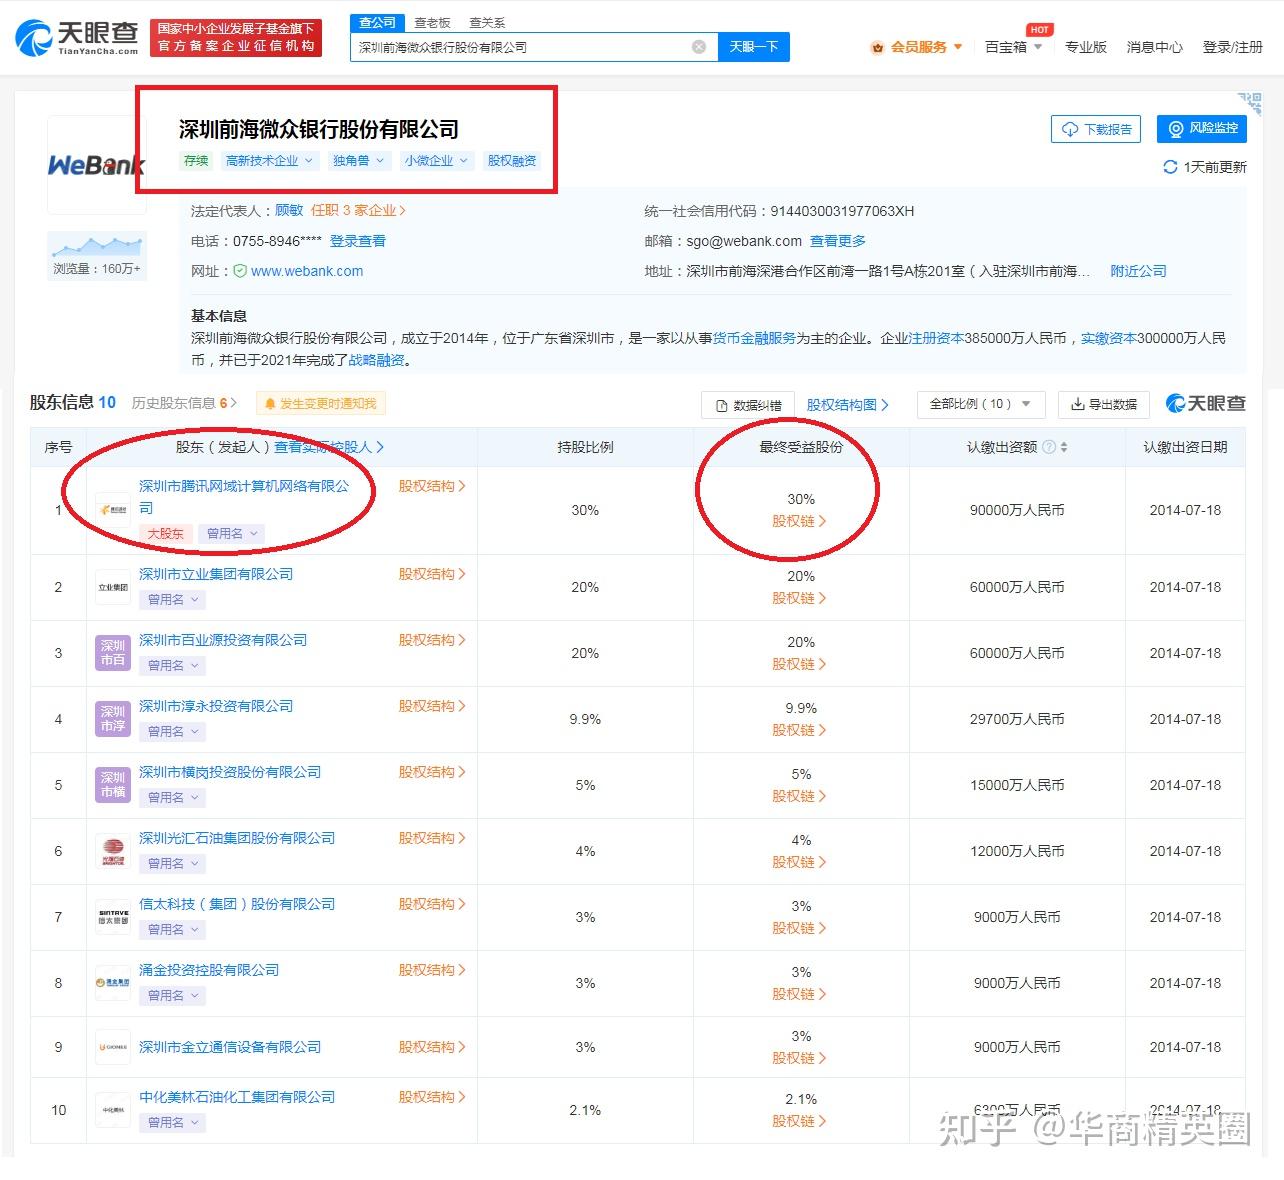The height and width of the screenshot is (1180, 1284).
Task: Open the 全部比例 (10) dropdown filter
Action: point(979,404)
